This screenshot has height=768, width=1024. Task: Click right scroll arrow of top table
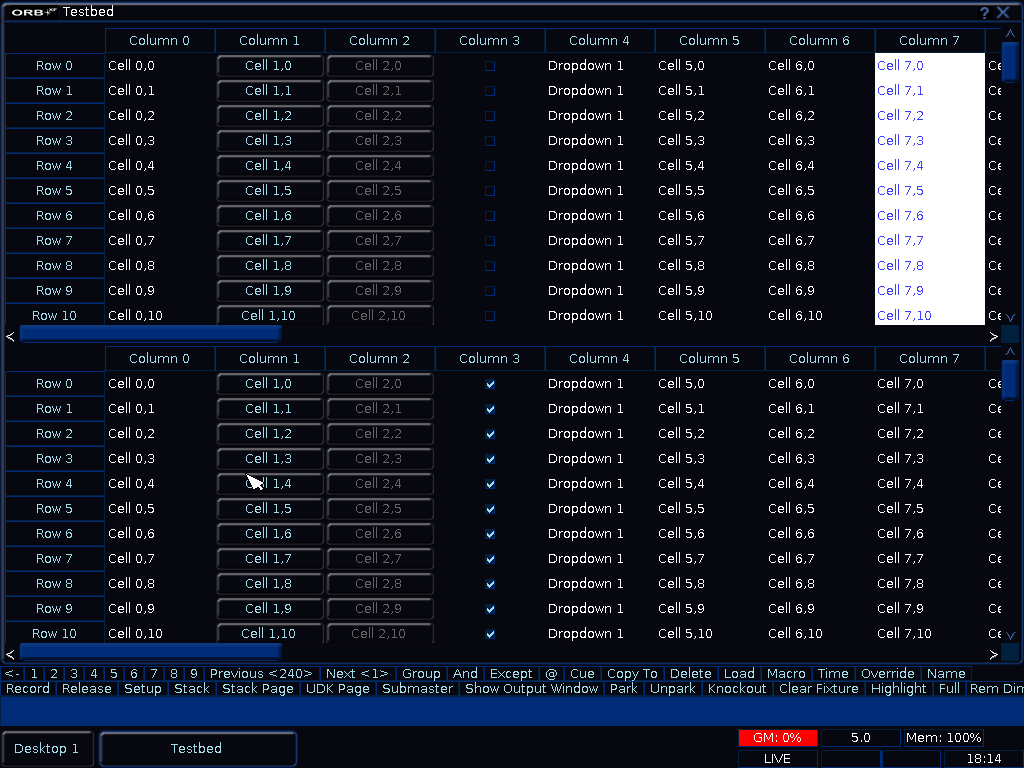point(993,336)
